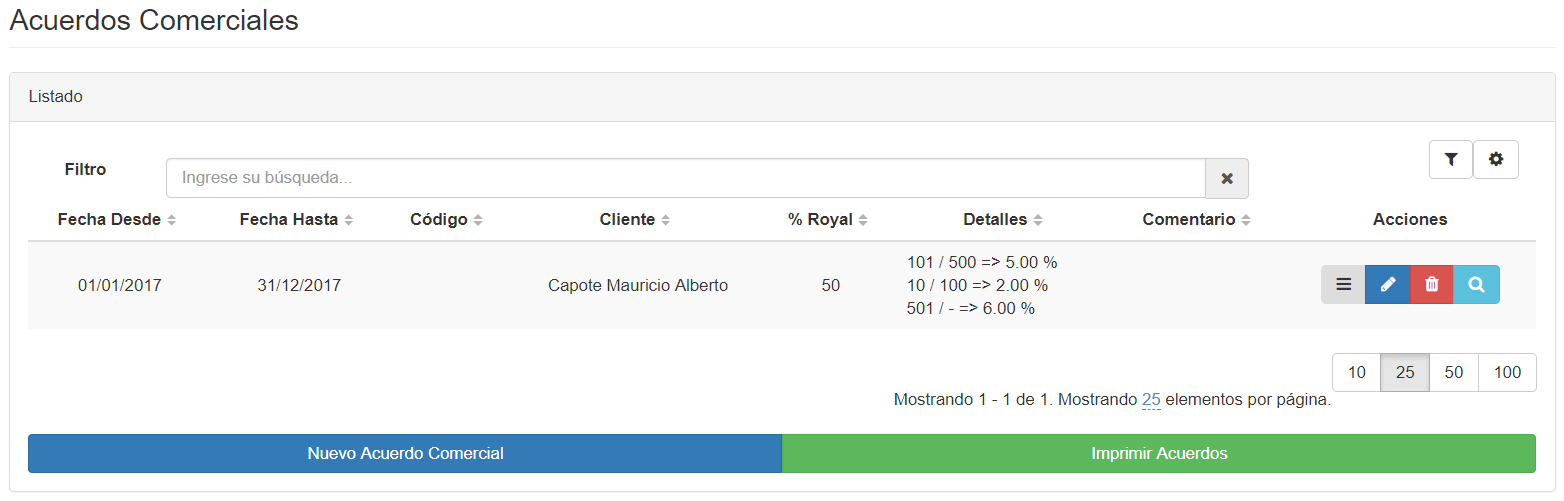1564x501 pixels.
Task: Focus the search filter input field
Action: coord(685,179)
